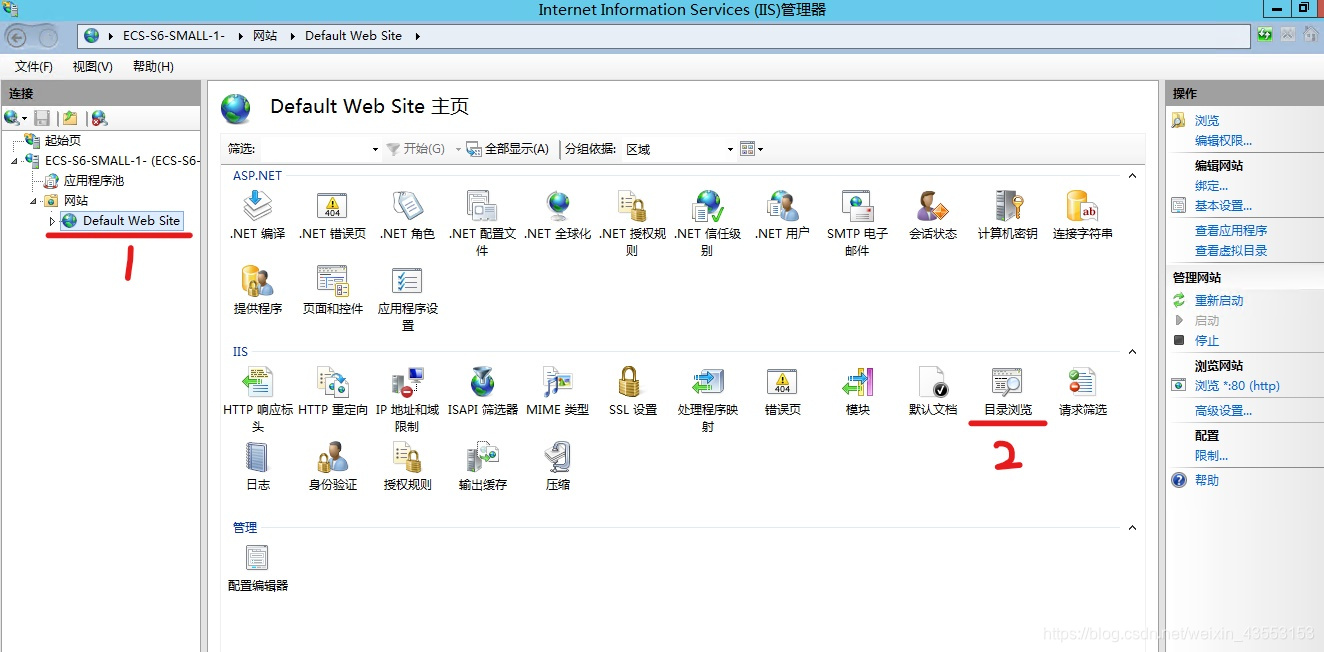
Task: Select 应用程序池 in the connections tree
Action: (x=93, y=181)
